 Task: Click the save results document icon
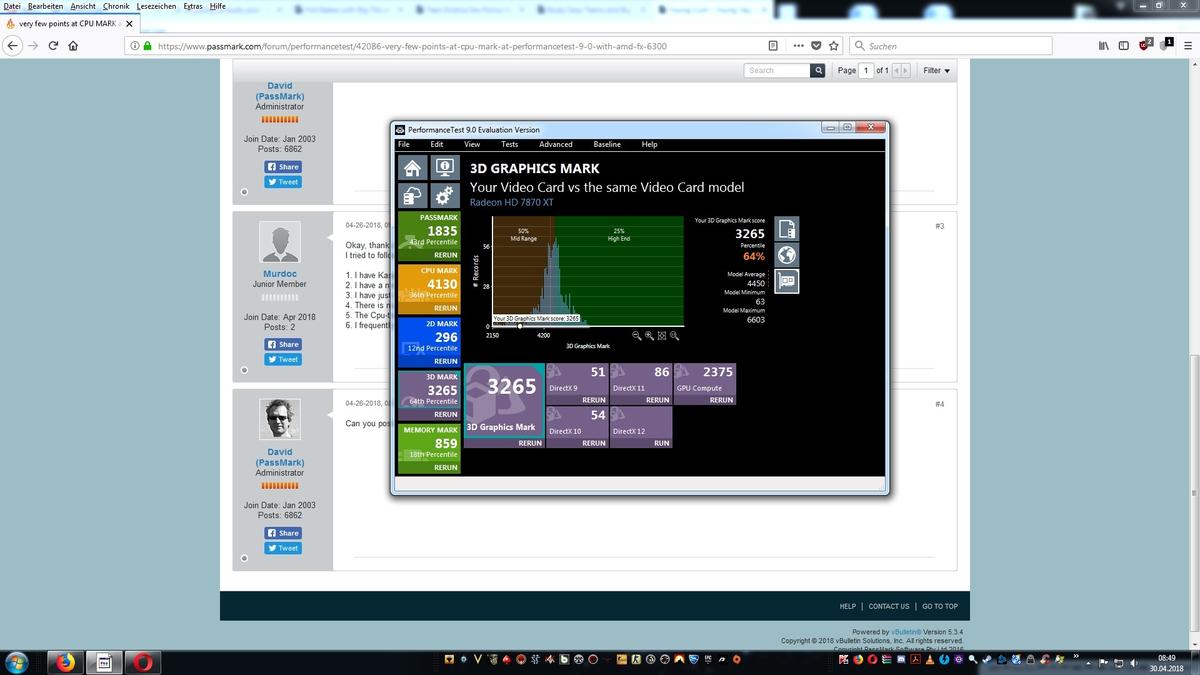pos(787,229)
